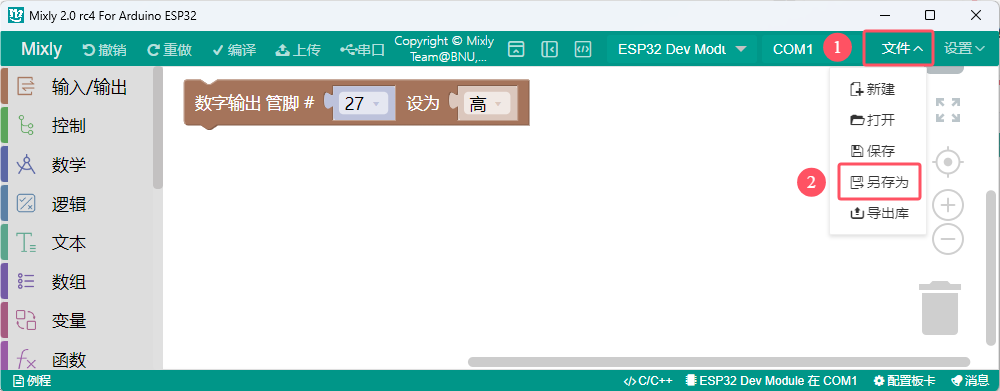The height and width of the screenshot is (391, 1000).
Task: Close the Mixly window
Action: 976,15
